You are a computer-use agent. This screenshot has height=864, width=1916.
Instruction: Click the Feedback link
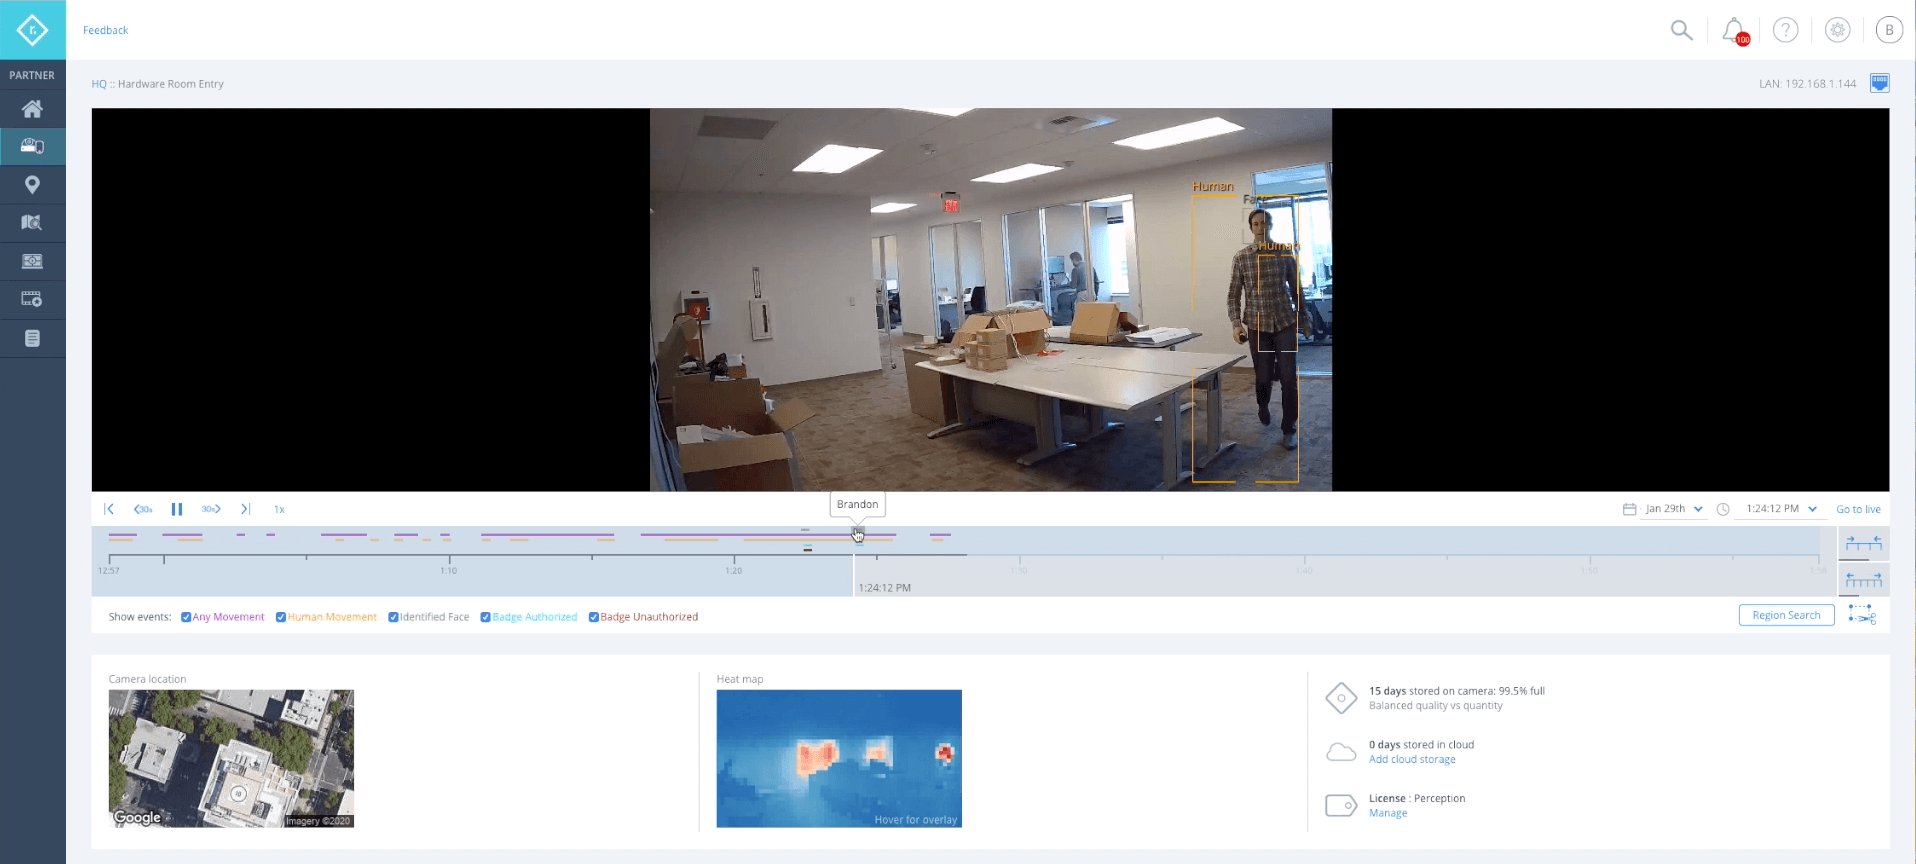point(105,30)
